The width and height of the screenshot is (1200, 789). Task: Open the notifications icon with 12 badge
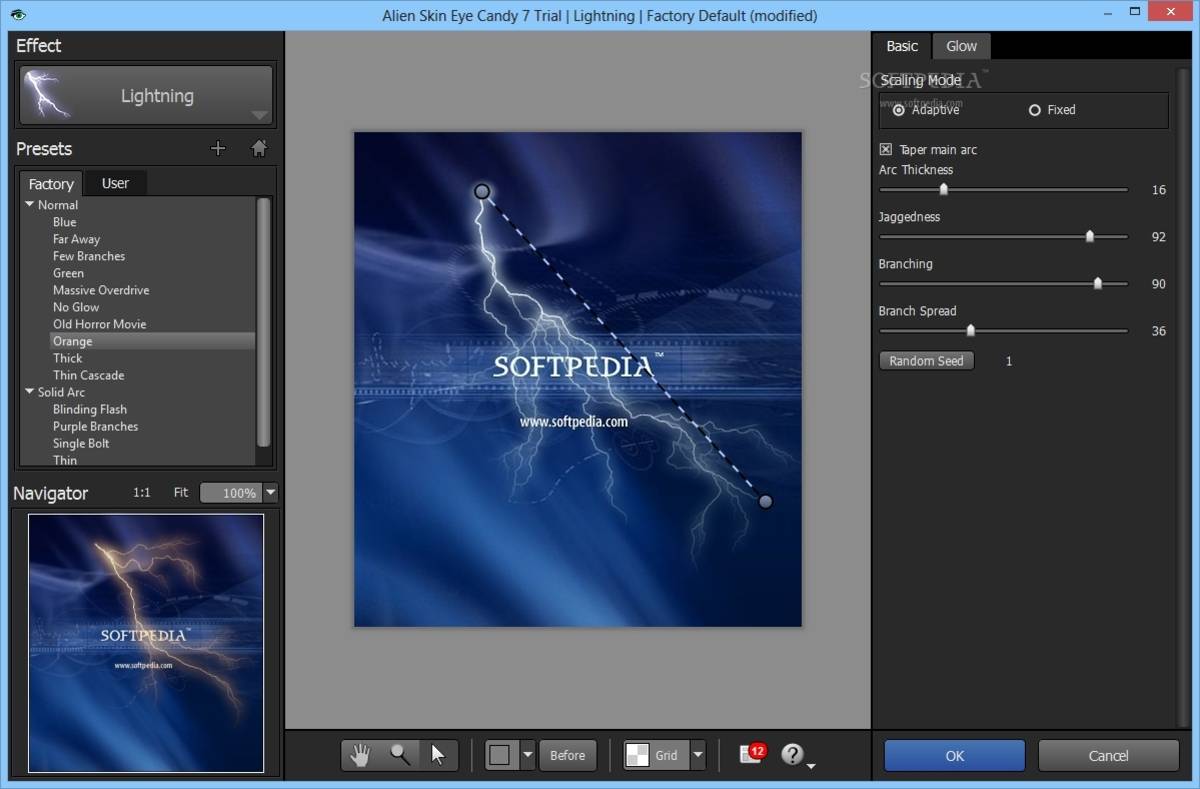coord(752,754)
